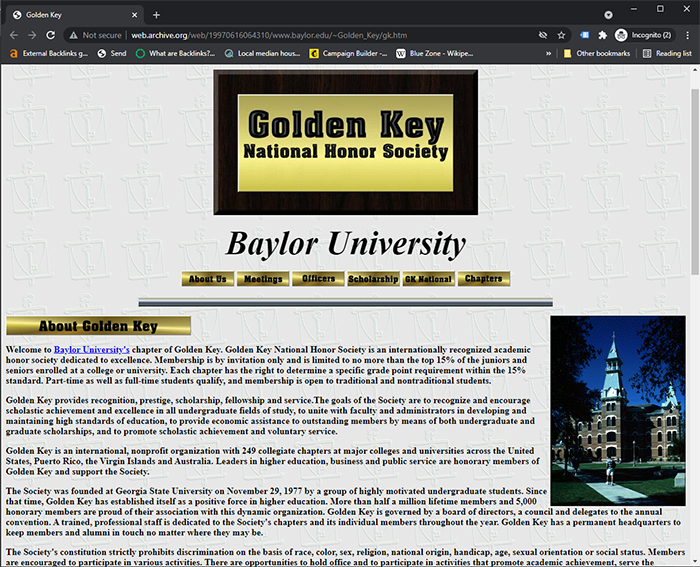Image resolution: width=700 pixels, height=567 pixels.
Task: Click the blue extension icon beside puzzle piece
Action: [x=584, y=35]
